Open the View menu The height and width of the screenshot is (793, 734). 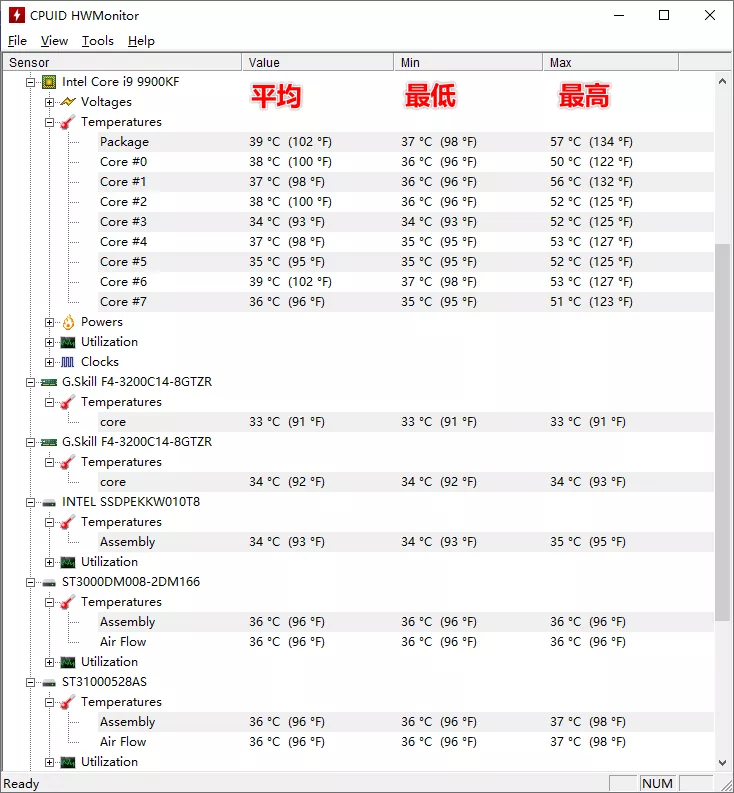(x=54, y=41)
